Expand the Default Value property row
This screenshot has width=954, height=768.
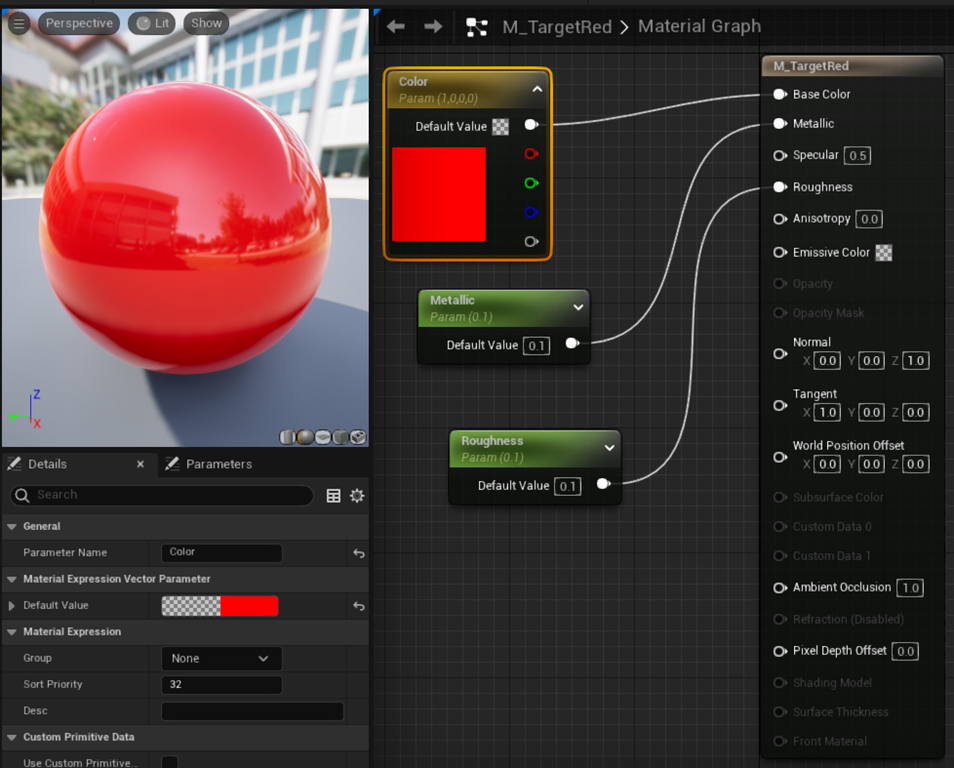[12, 606]
